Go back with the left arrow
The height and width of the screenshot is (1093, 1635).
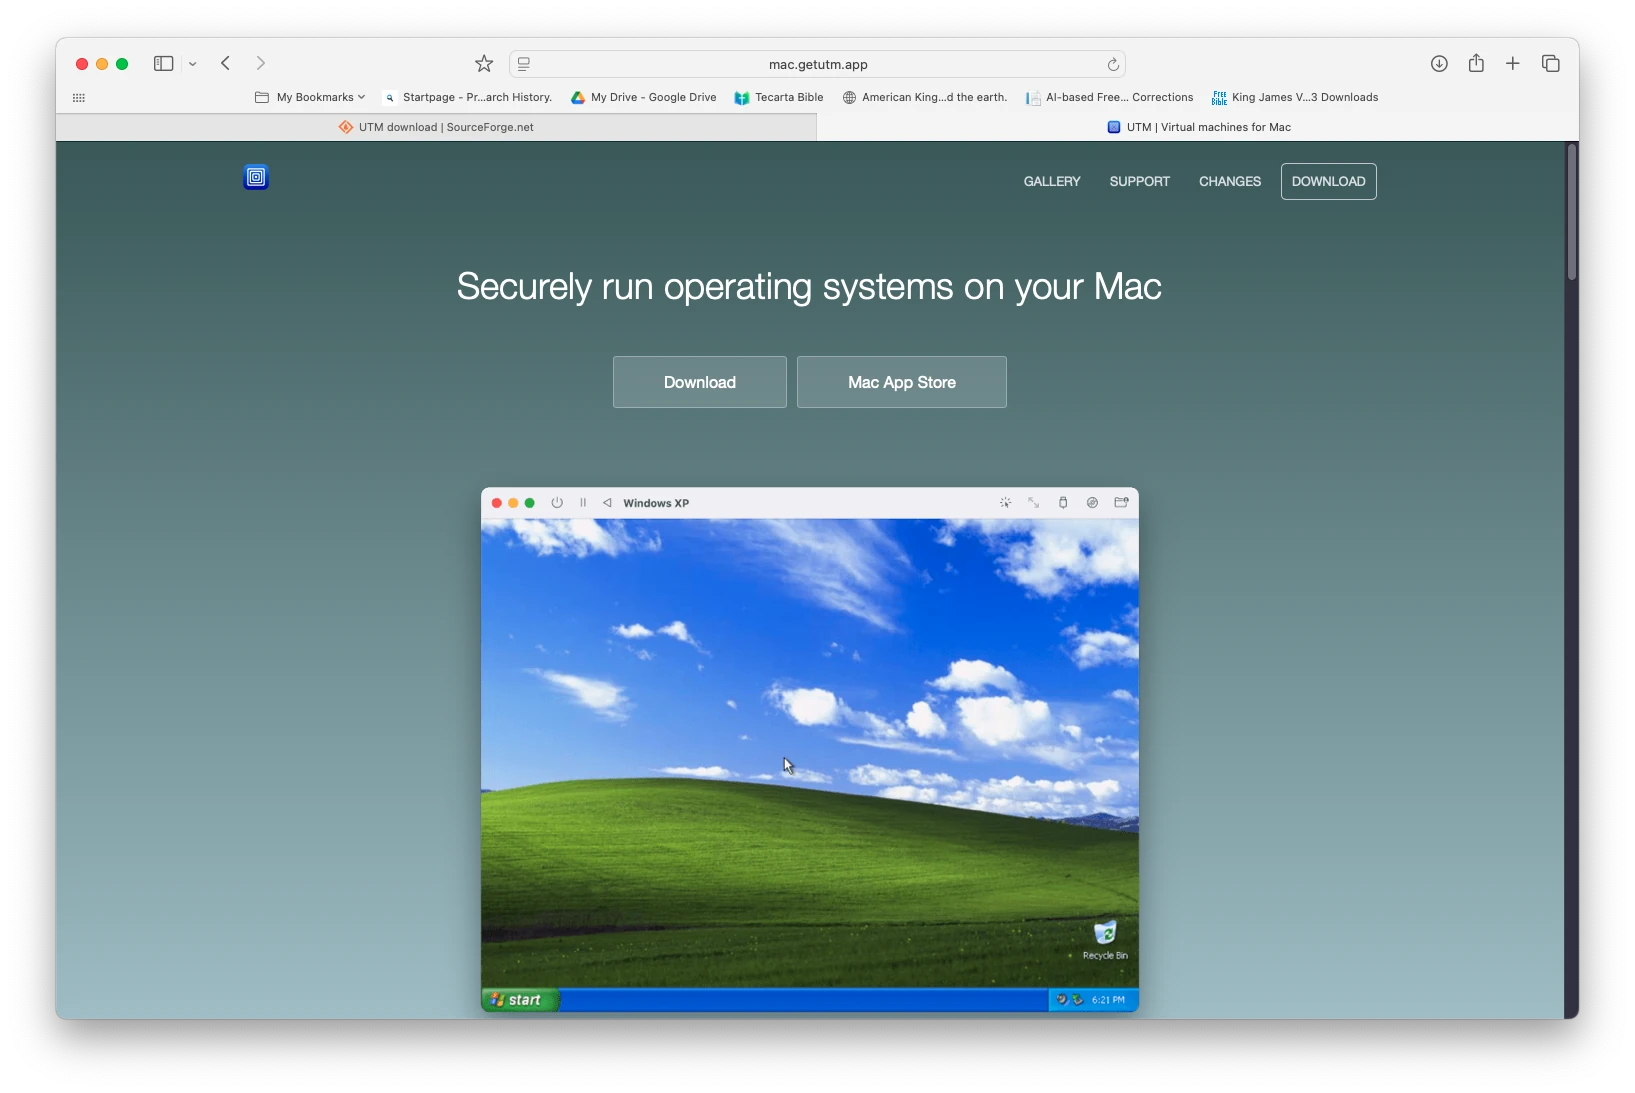(x=226, y=63)
